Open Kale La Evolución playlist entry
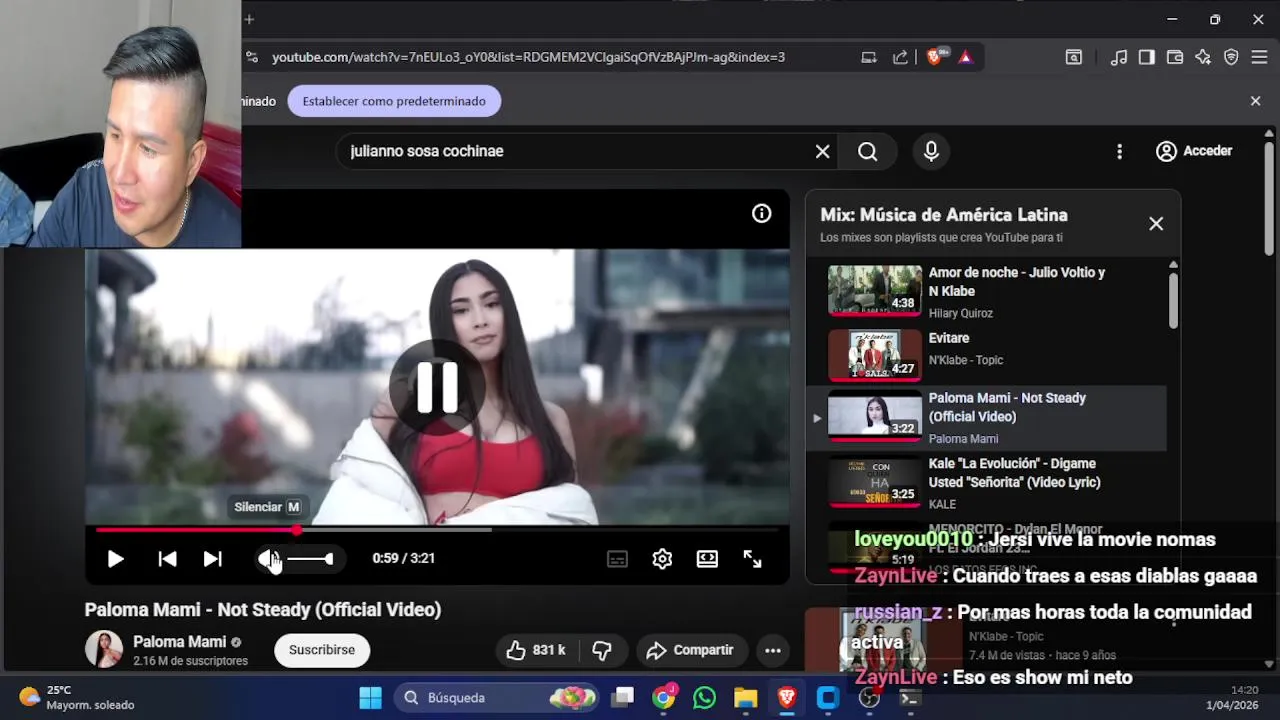Screen dimensions: 1280x720 [985, 483]
